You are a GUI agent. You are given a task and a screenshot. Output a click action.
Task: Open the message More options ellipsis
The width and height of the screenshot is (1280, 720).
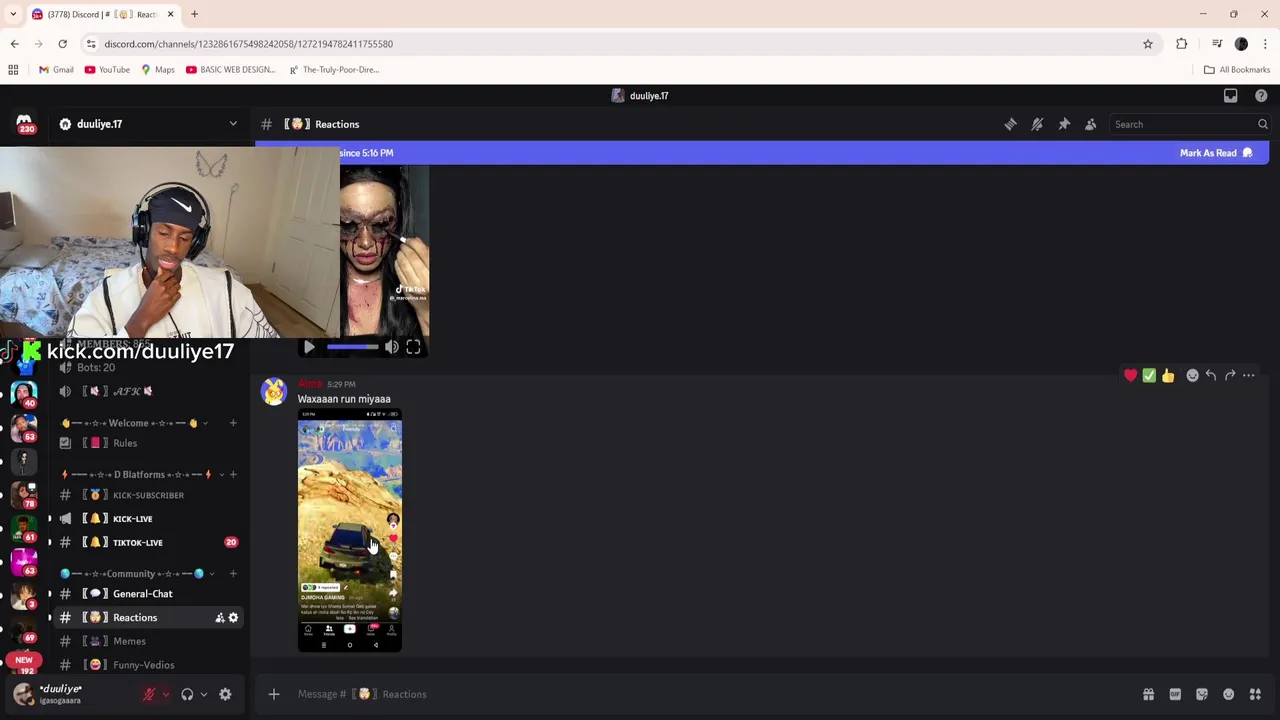tap(1249, 375)
